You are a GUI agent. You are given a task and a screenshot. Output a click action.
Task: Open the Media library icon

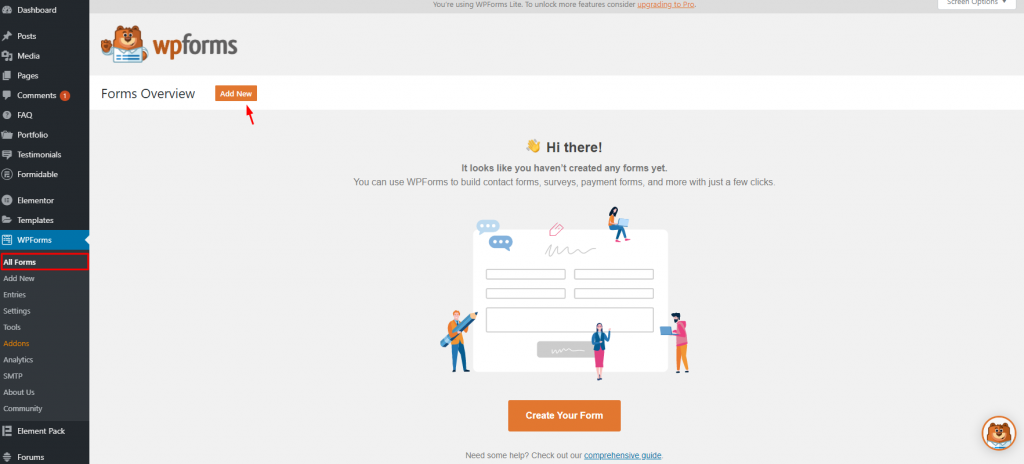(x=7, y=56)
